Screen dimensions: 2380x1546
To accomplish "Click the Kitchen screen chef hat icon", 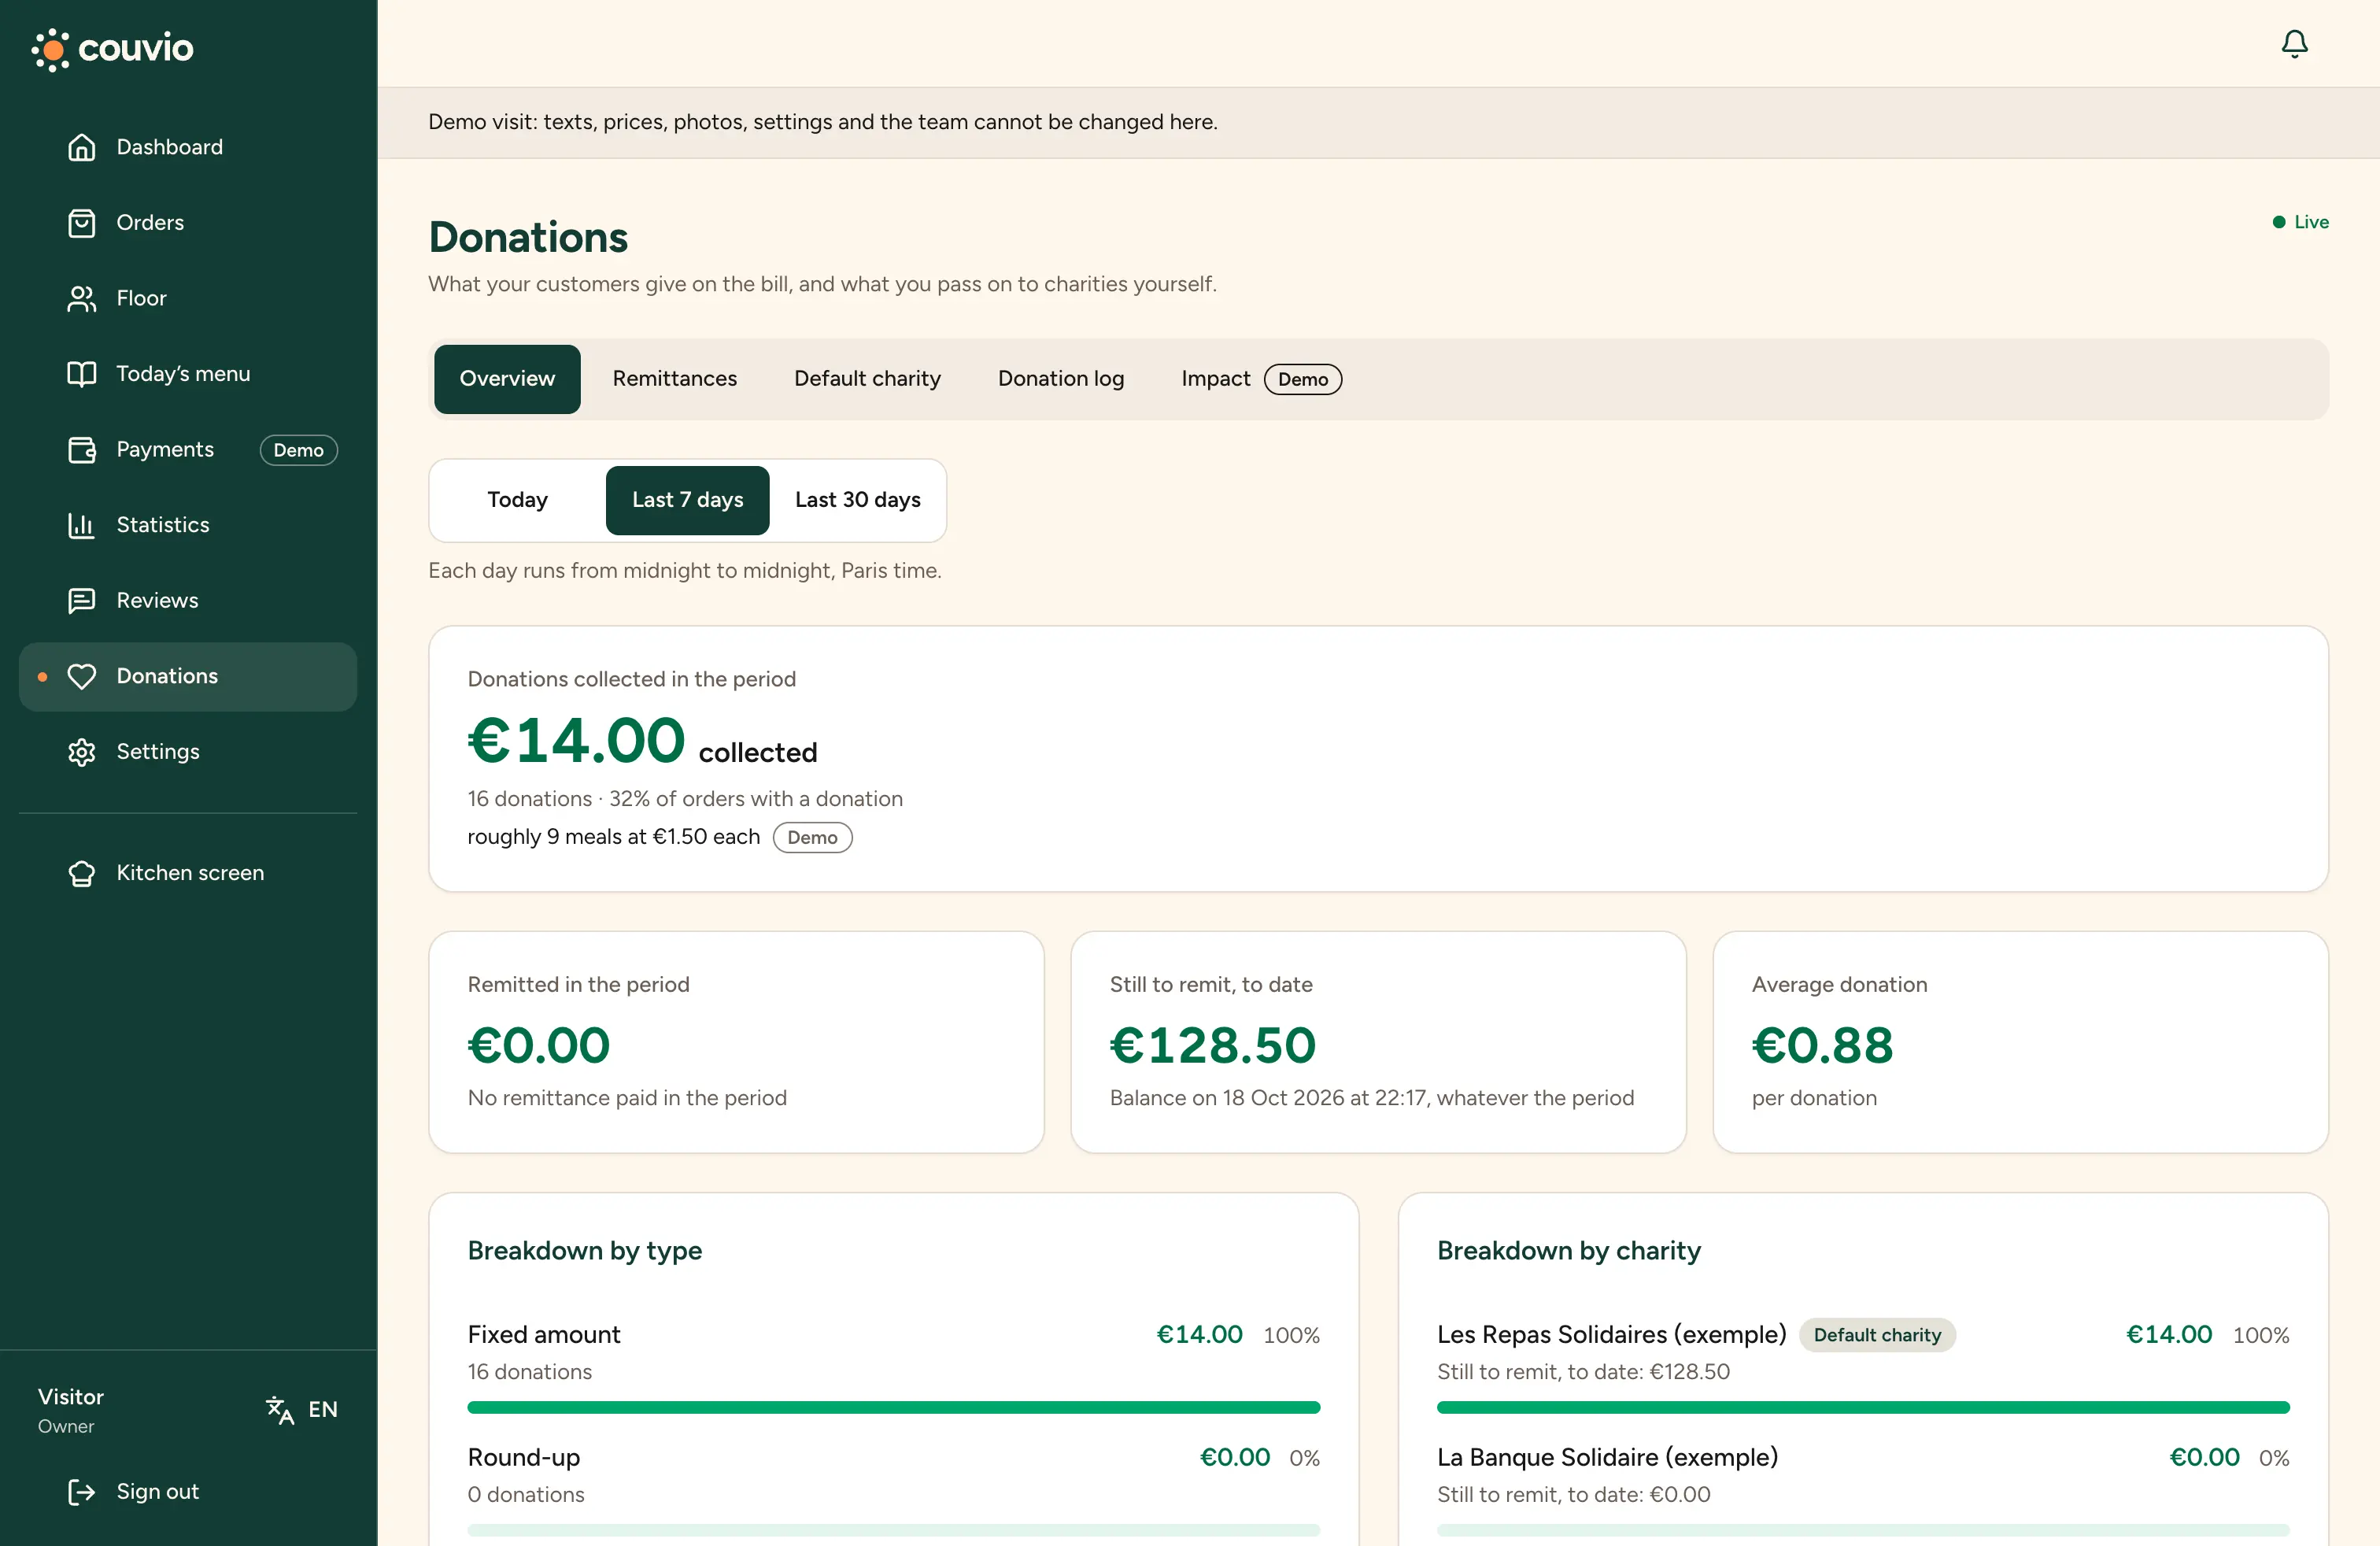I will tap(82, 873).
